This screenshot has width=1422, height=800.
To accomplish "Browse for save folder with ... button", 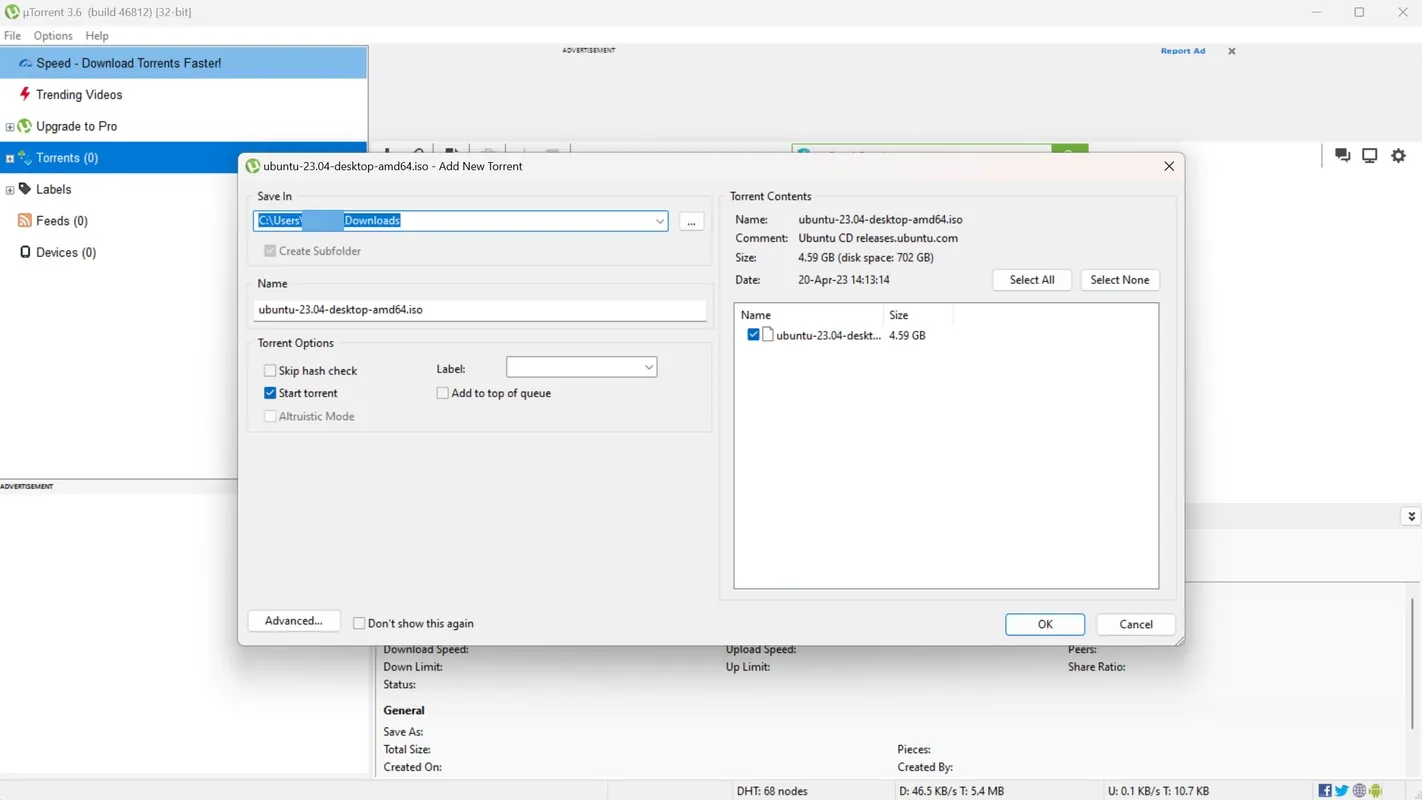I will [x=691, y=221].
